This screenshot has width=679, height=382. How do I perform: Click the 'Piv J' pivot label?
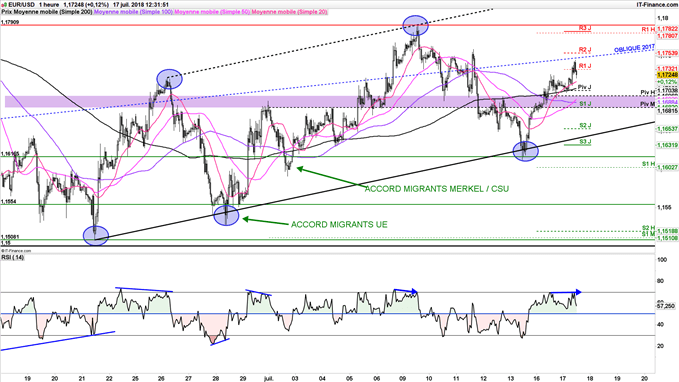(x=585, y=87)
